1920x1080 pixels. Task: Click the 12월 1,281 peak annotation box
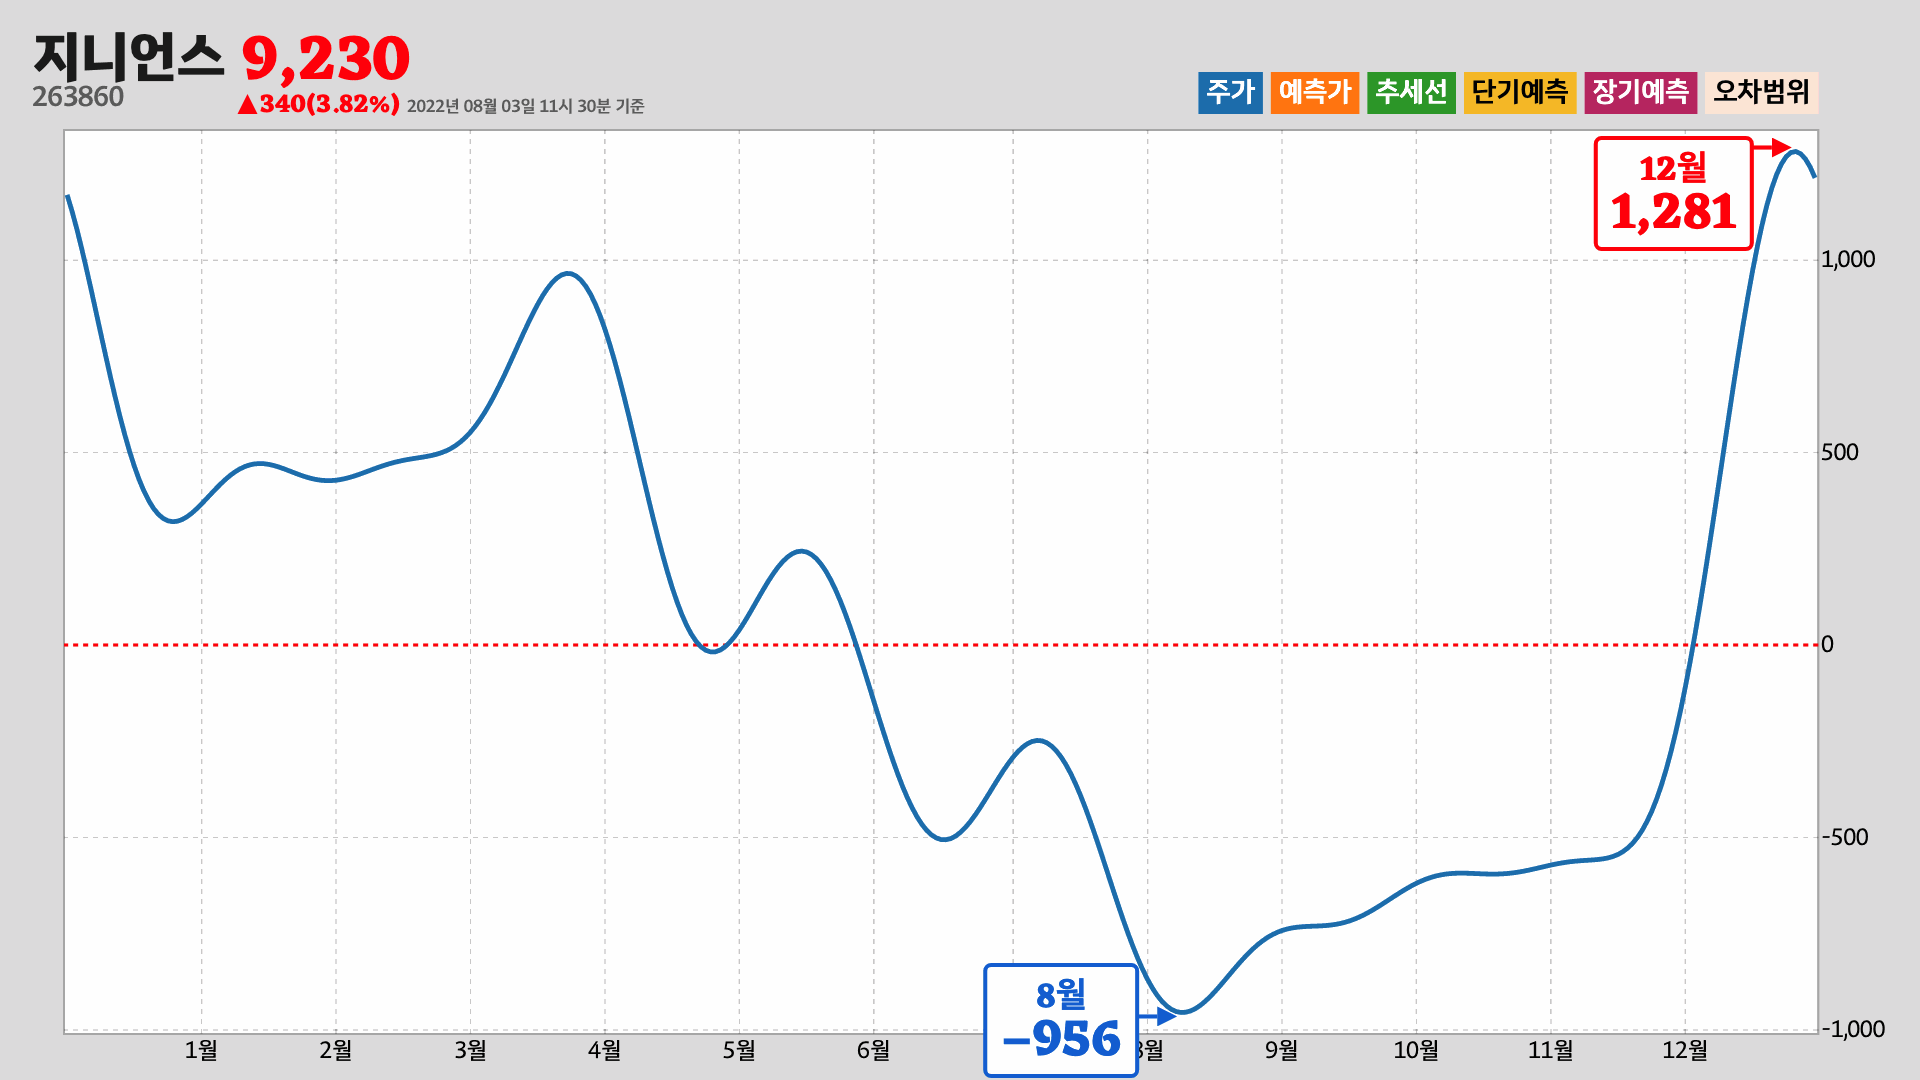click(1673, 193)
